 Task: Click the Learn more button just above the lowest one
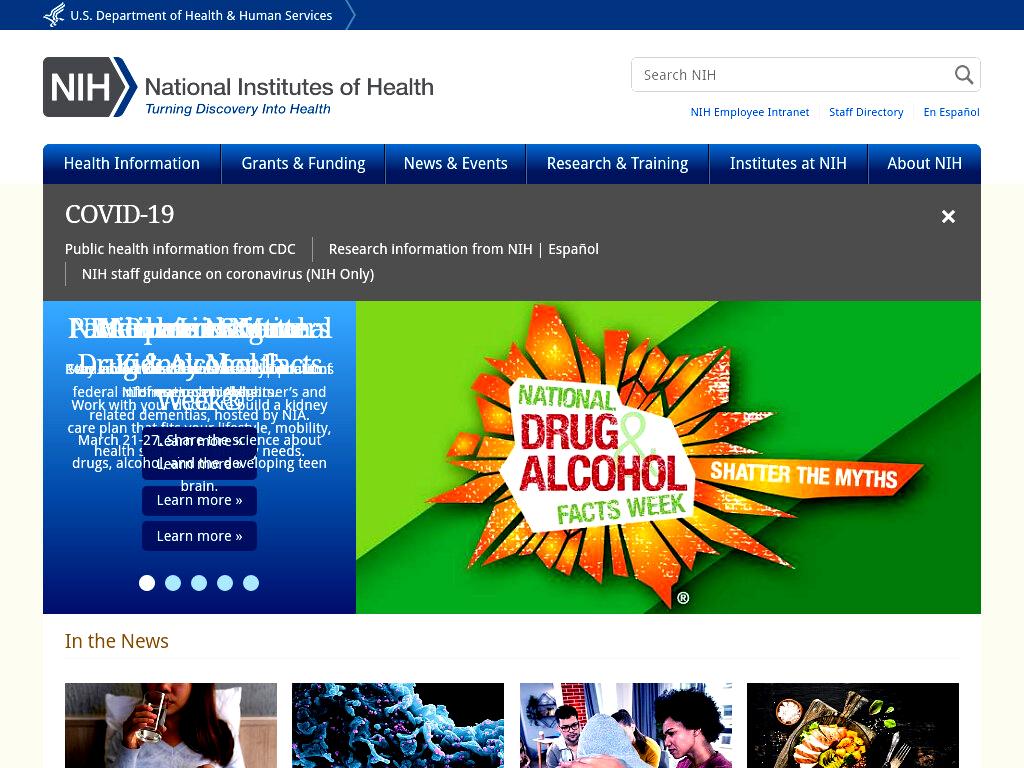tap(199, 500)
